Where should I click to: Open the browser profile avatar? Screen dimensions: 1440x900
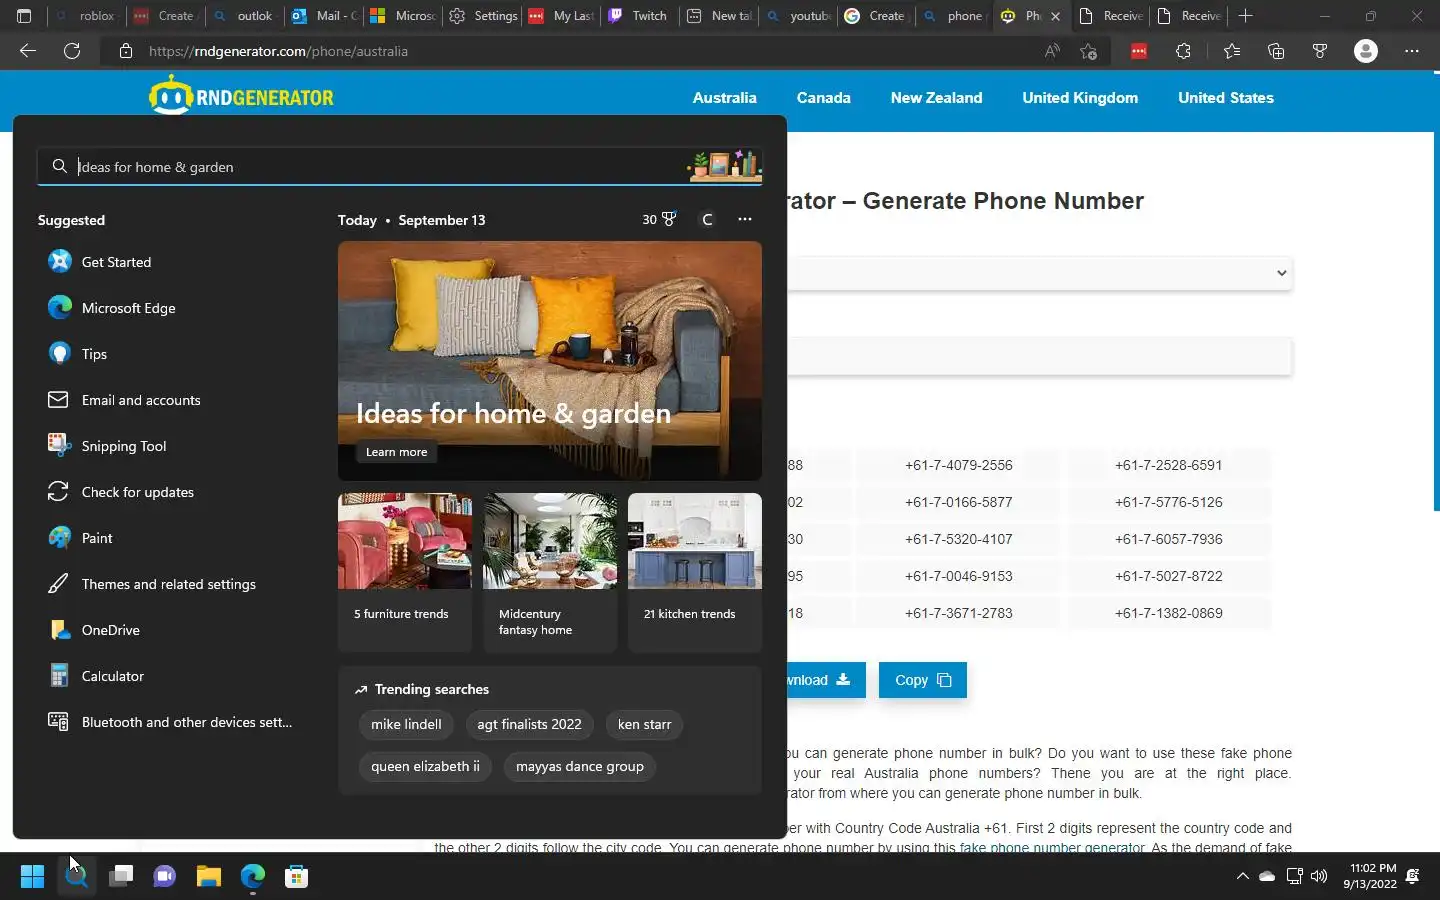(x=1365, y=51)
